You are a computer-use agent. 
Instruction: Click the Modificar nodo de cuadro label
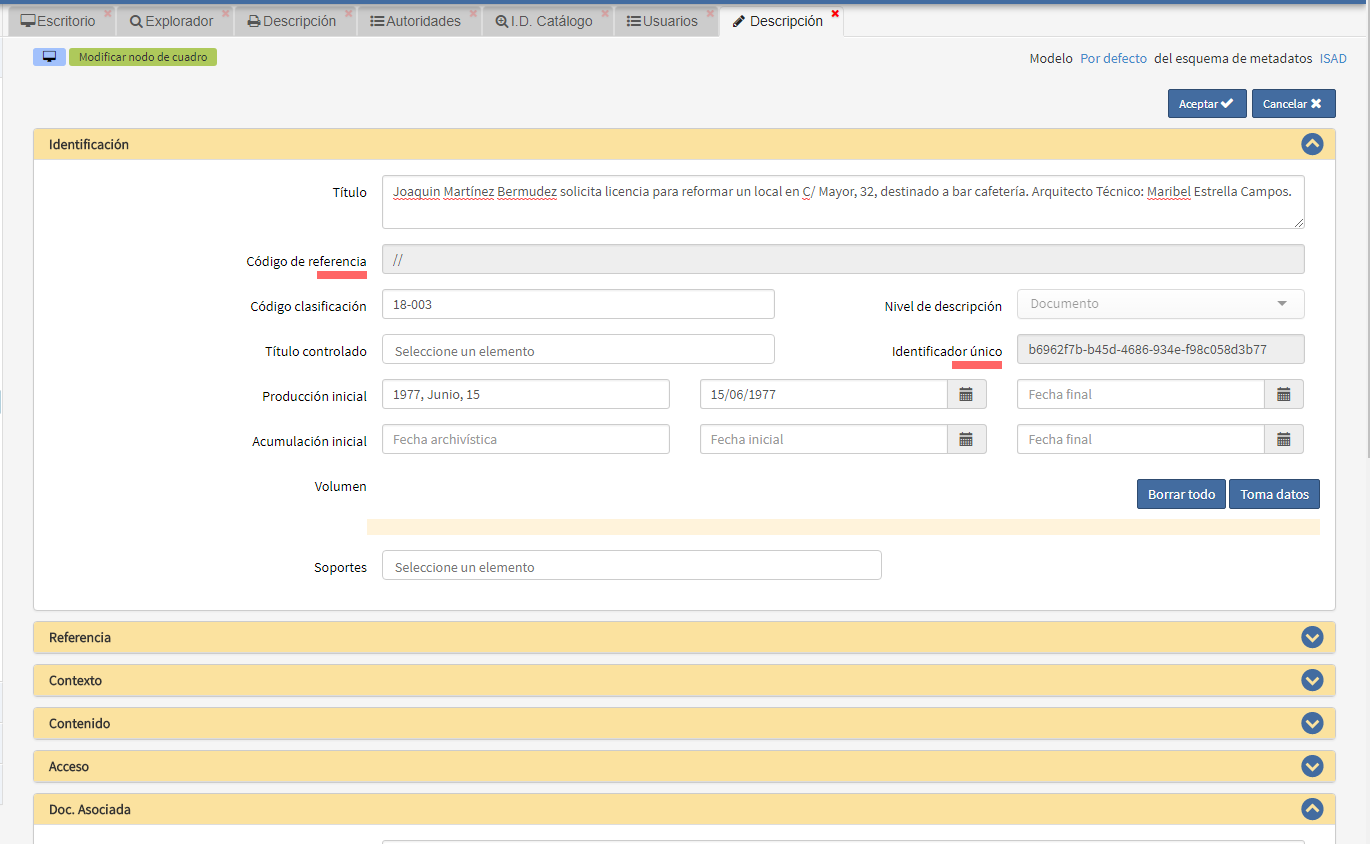pos(143,57)
